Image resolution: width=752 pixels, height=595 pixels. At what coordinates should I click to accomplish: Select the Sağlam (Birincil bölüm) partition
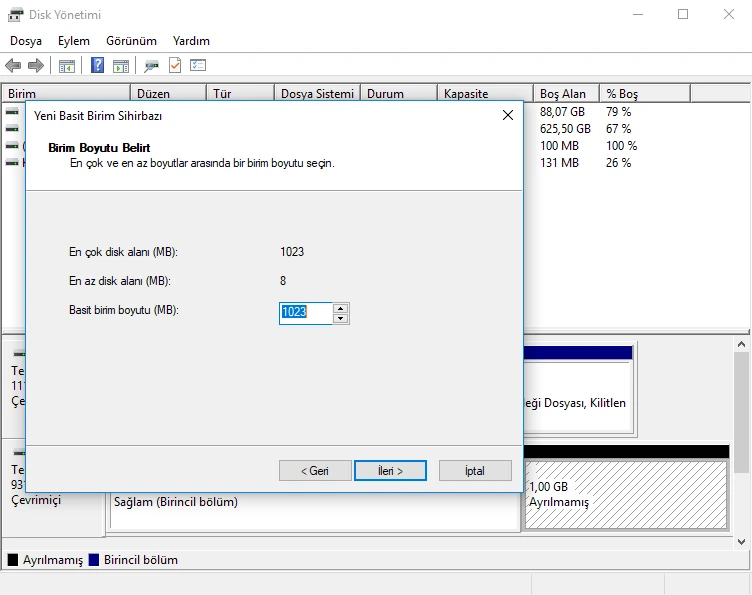(315, 511)
